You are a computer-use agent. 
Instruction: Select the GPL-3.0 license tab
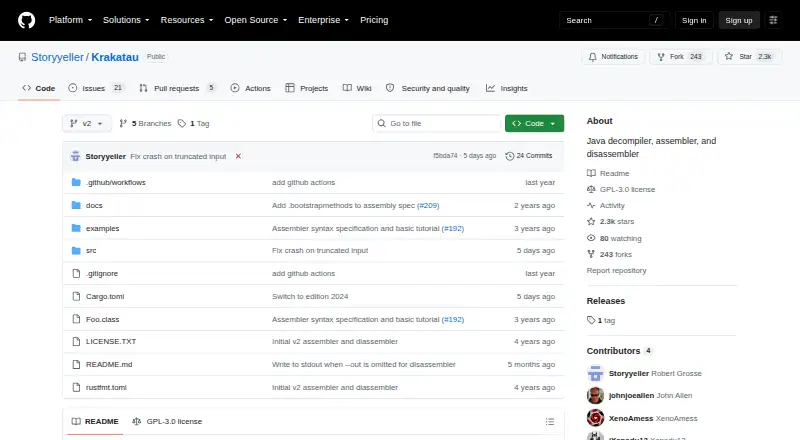(x=167, y=422)
